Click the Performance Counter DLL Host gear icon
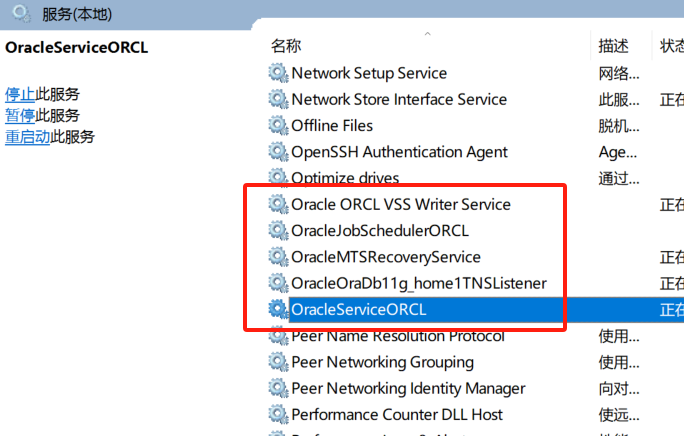This screenshot has width=684, height=436. (278, 415)
